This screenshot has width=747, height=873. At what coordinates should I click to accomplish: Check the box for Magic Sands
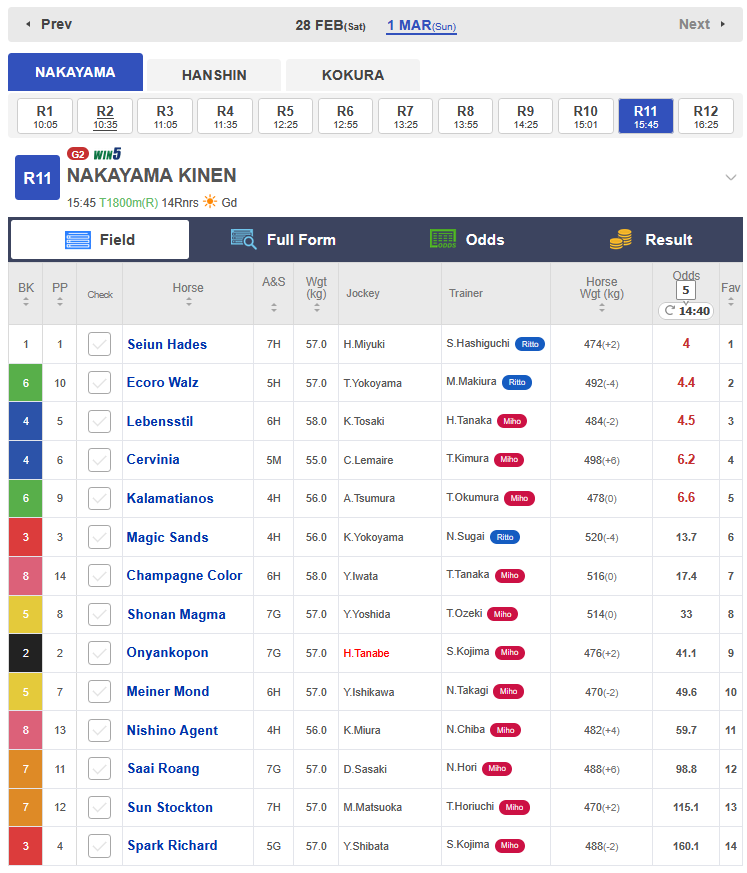pos(100,537)
